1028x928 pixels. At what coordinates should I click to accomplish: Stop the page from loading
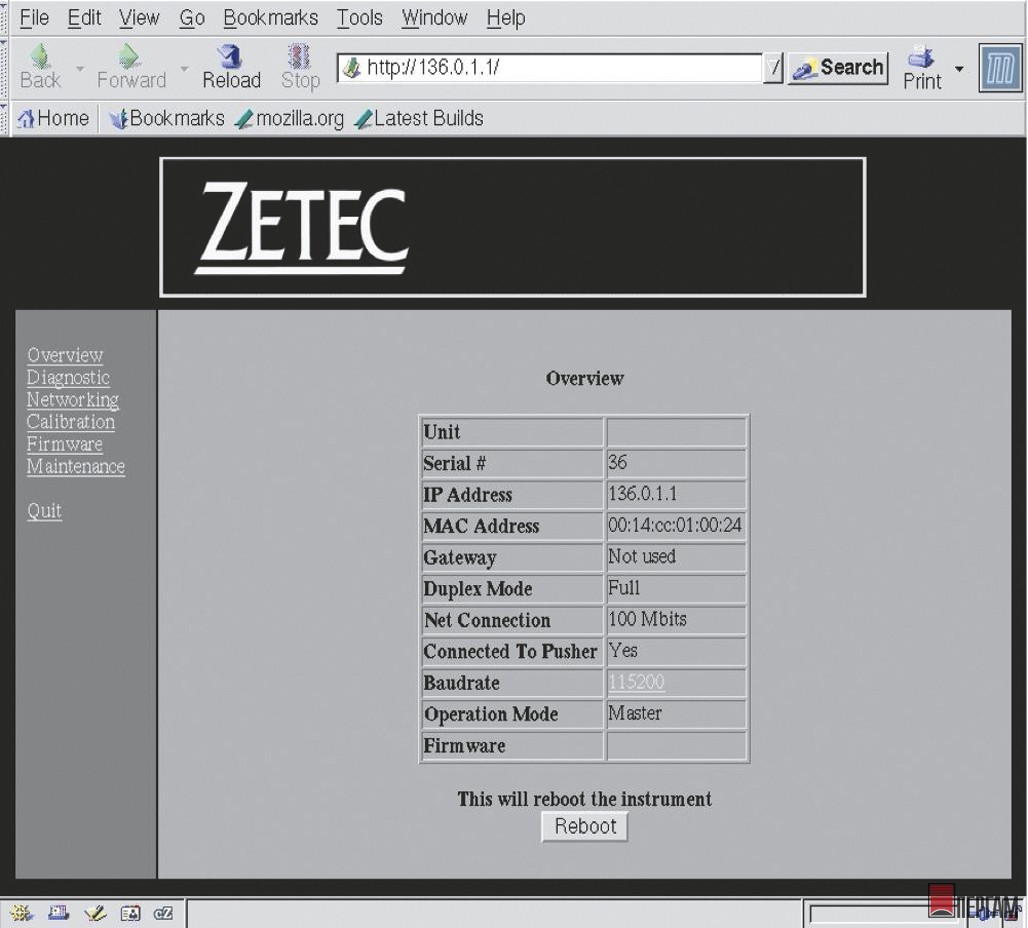300,66
